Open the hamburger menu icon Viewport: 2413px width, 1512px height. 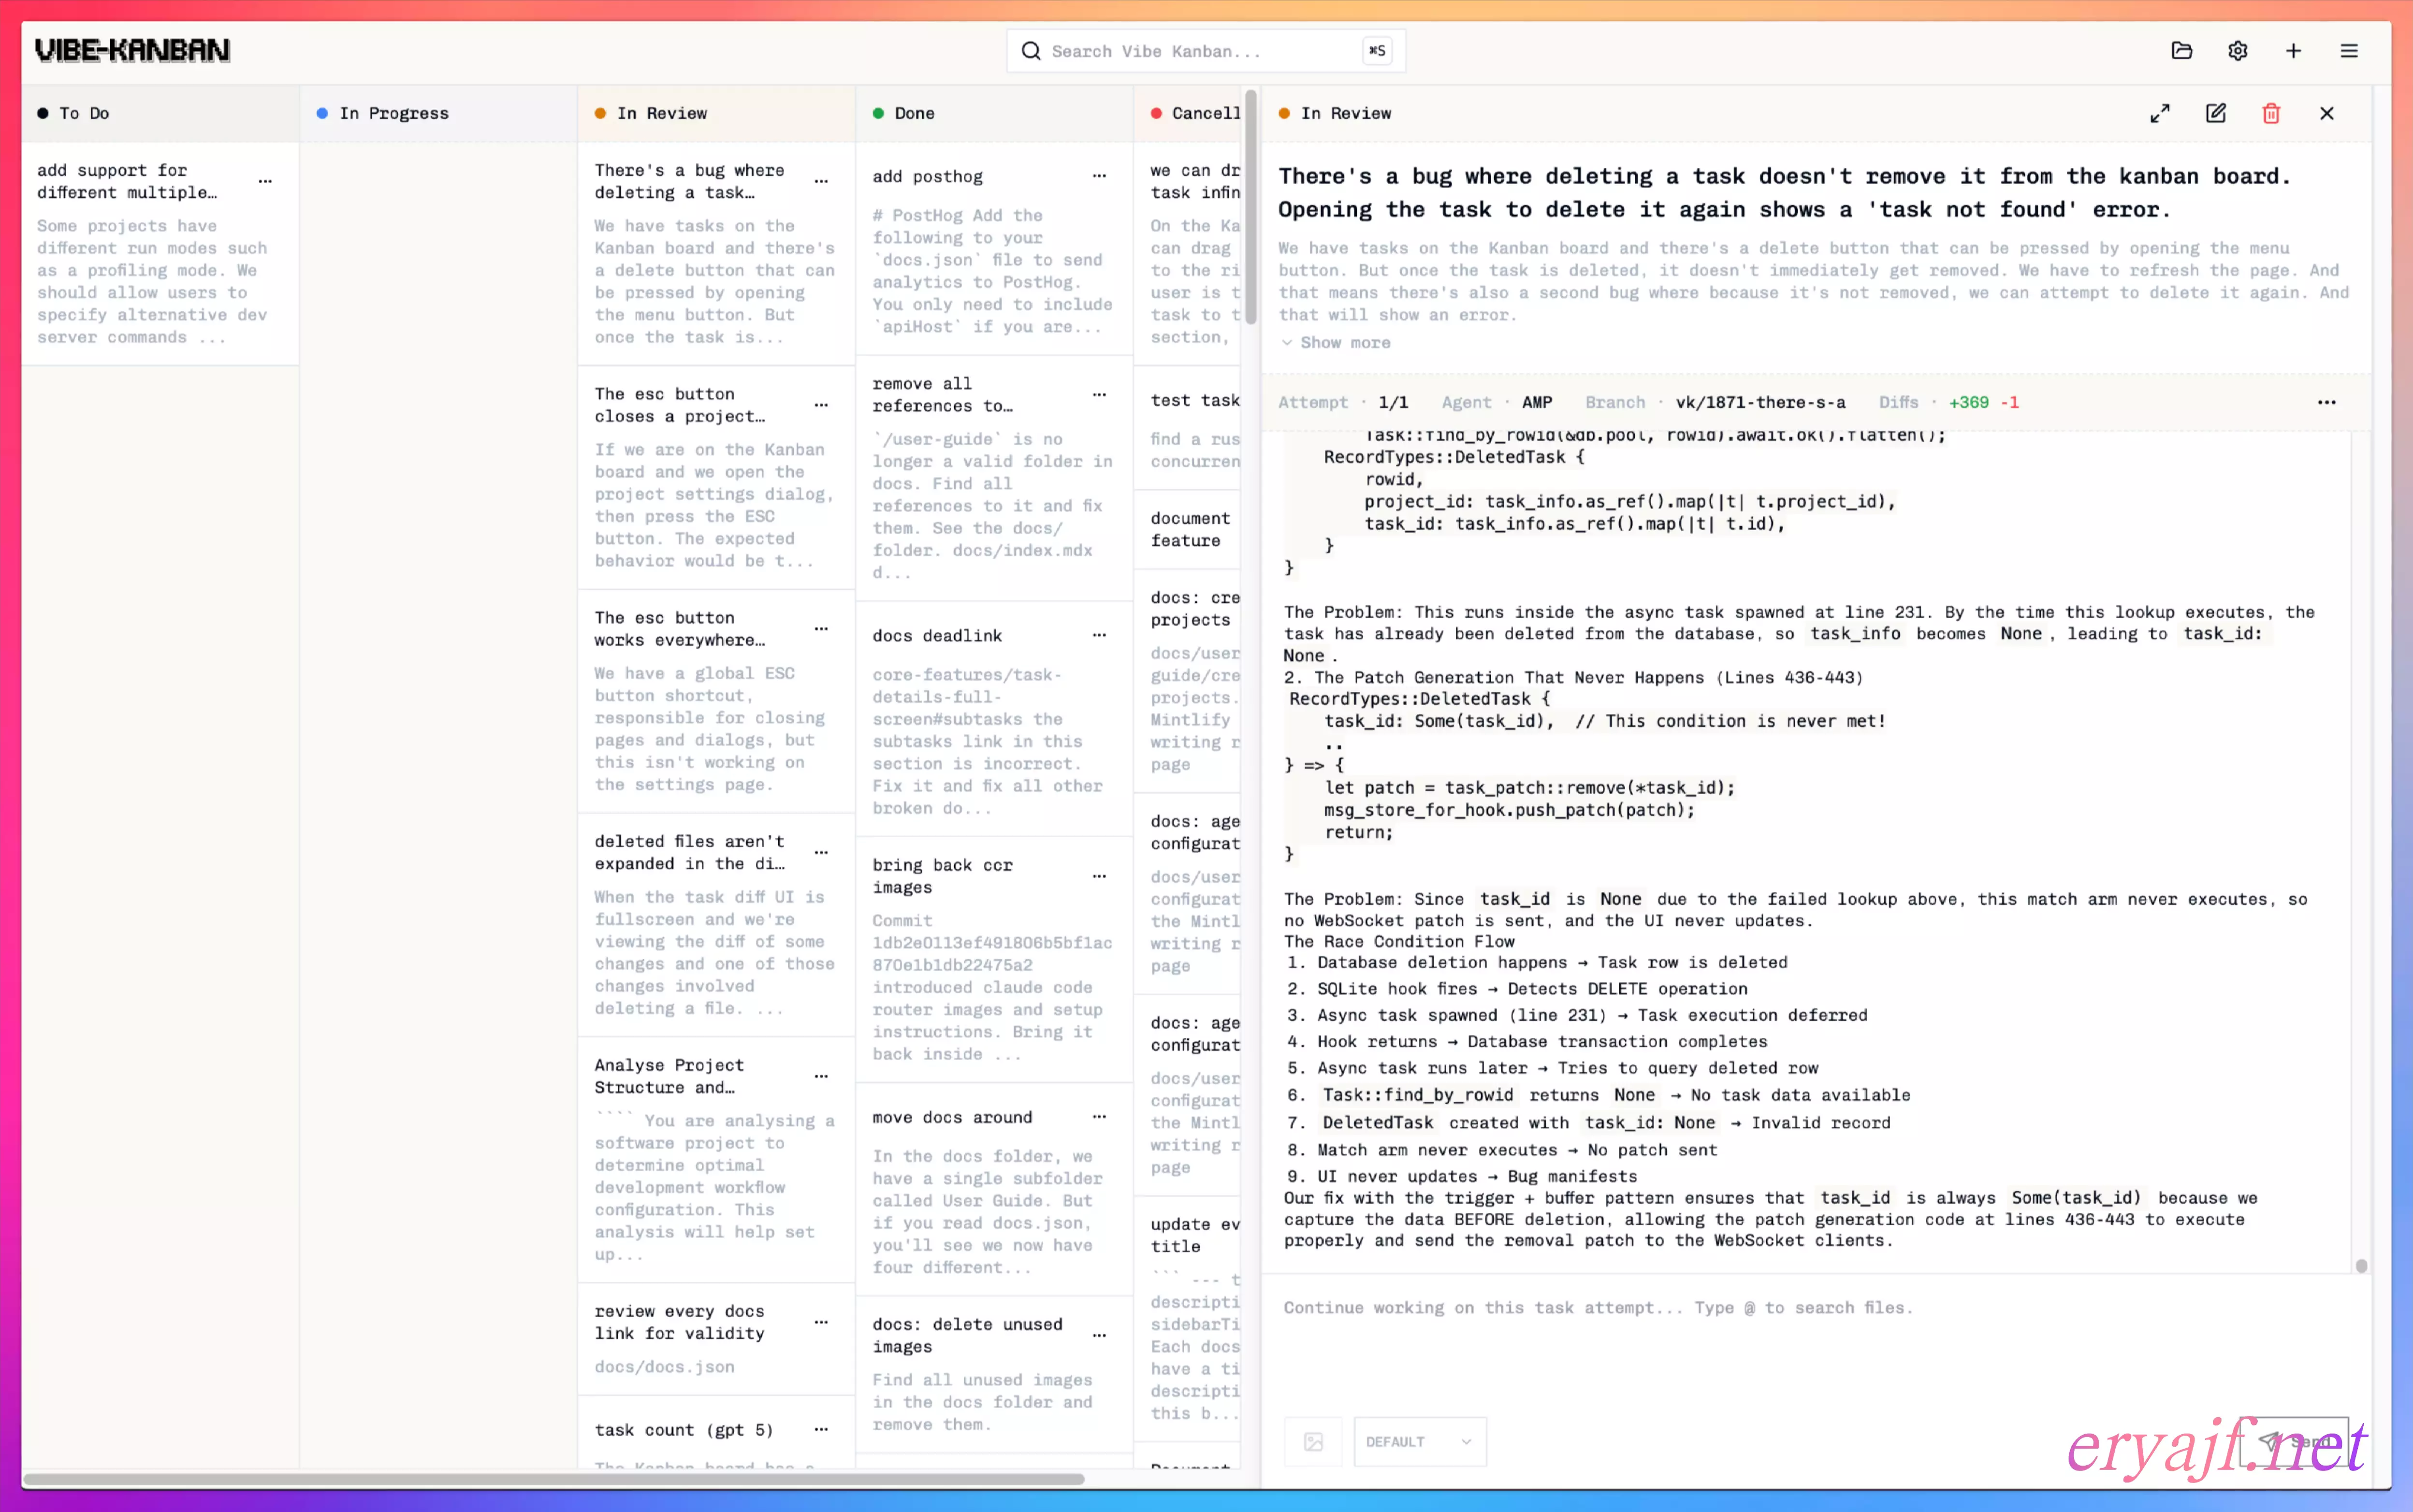[2349, 51]
